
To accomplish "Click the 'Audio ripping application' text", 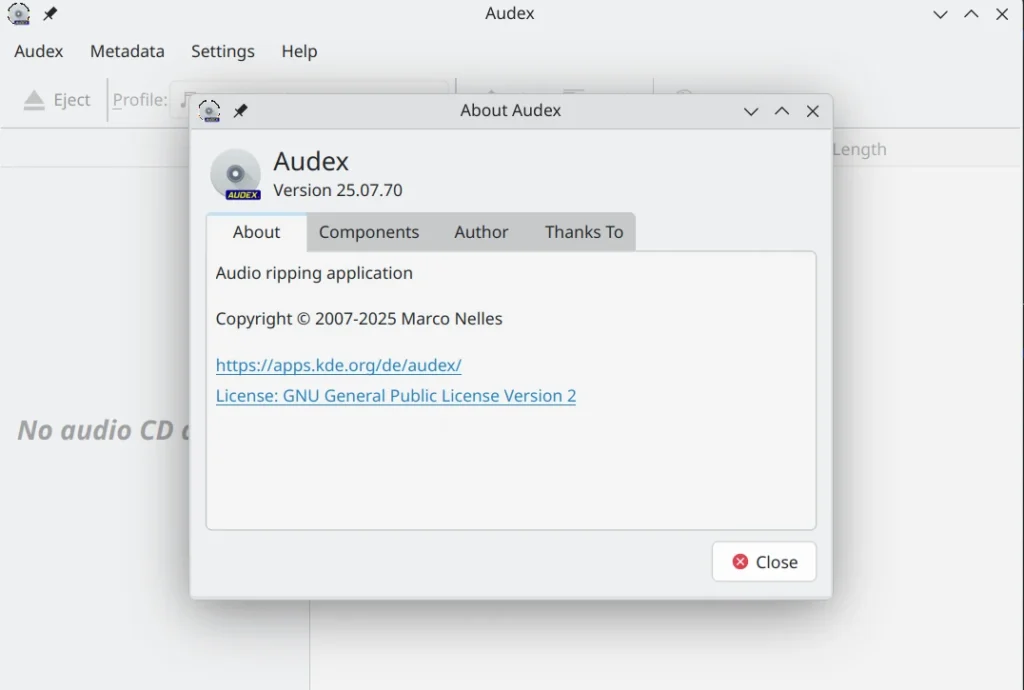I will pyautogui.click(x=314, y=273).
